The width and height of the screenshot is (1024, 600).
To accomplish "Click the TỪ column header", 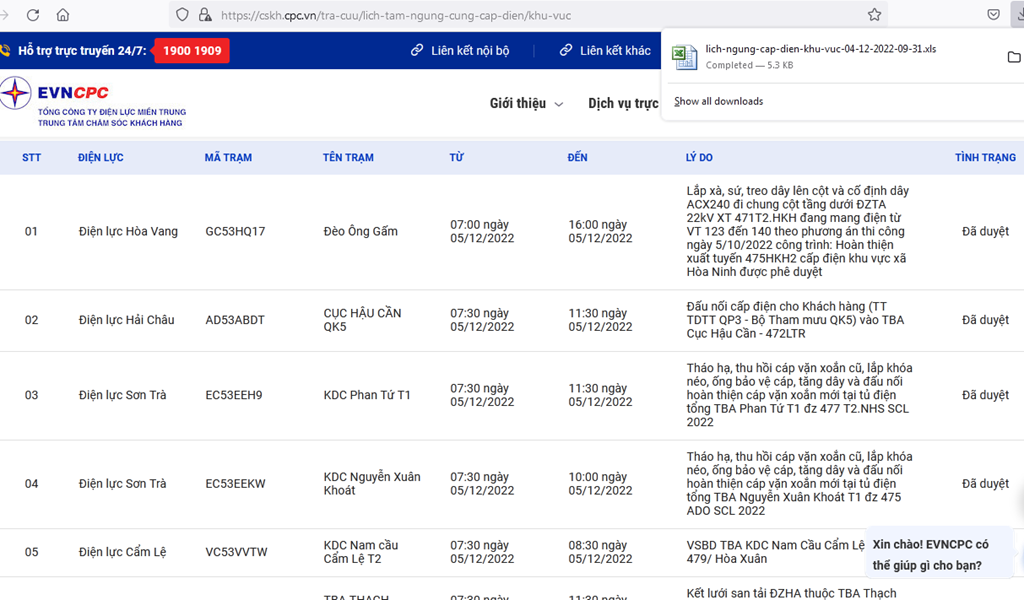I will click(x=456, y=157).
